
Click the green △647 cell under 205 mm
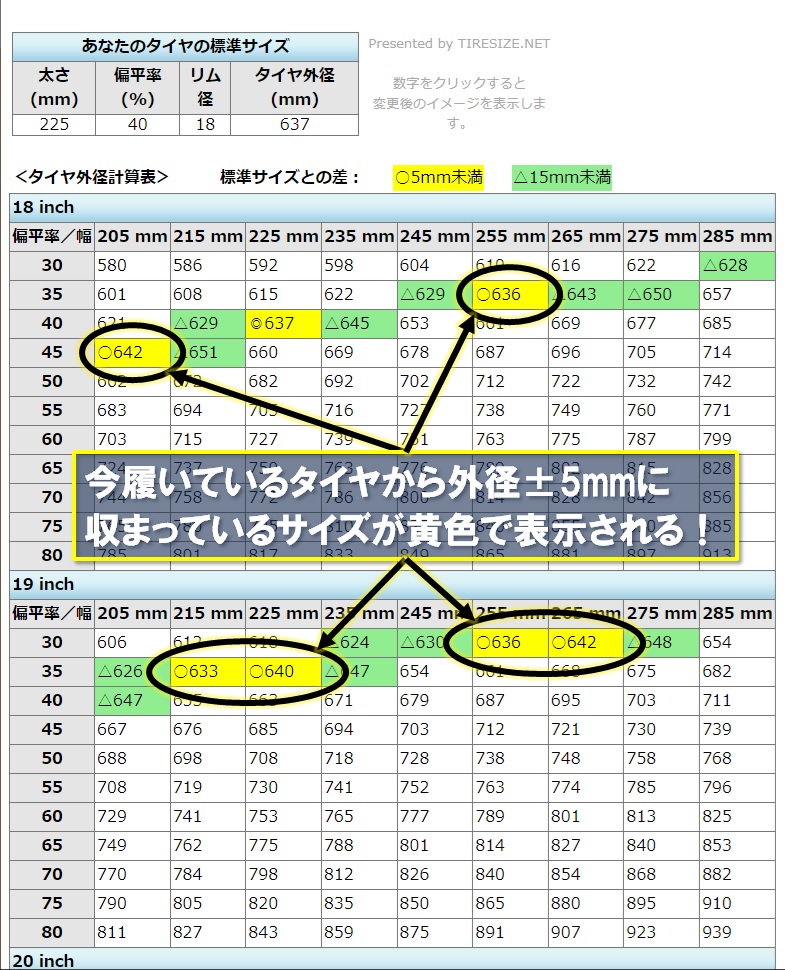132,700
